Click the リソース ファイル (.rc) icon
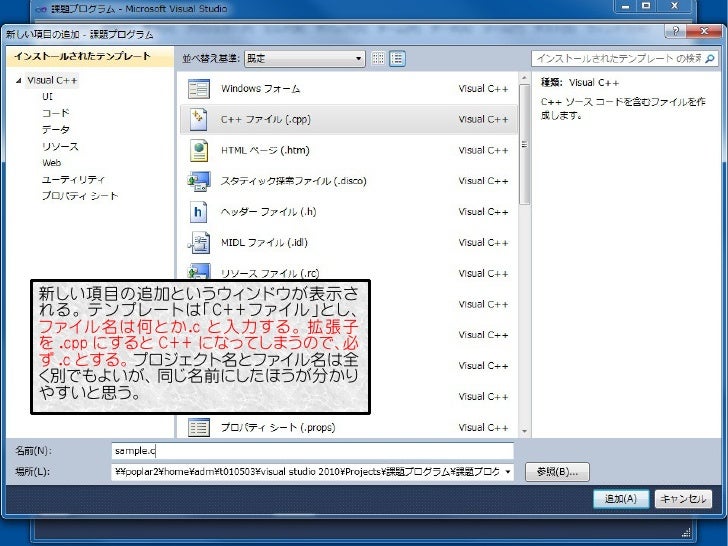Viewport: 728px width, 546px height. click(199, 271)
